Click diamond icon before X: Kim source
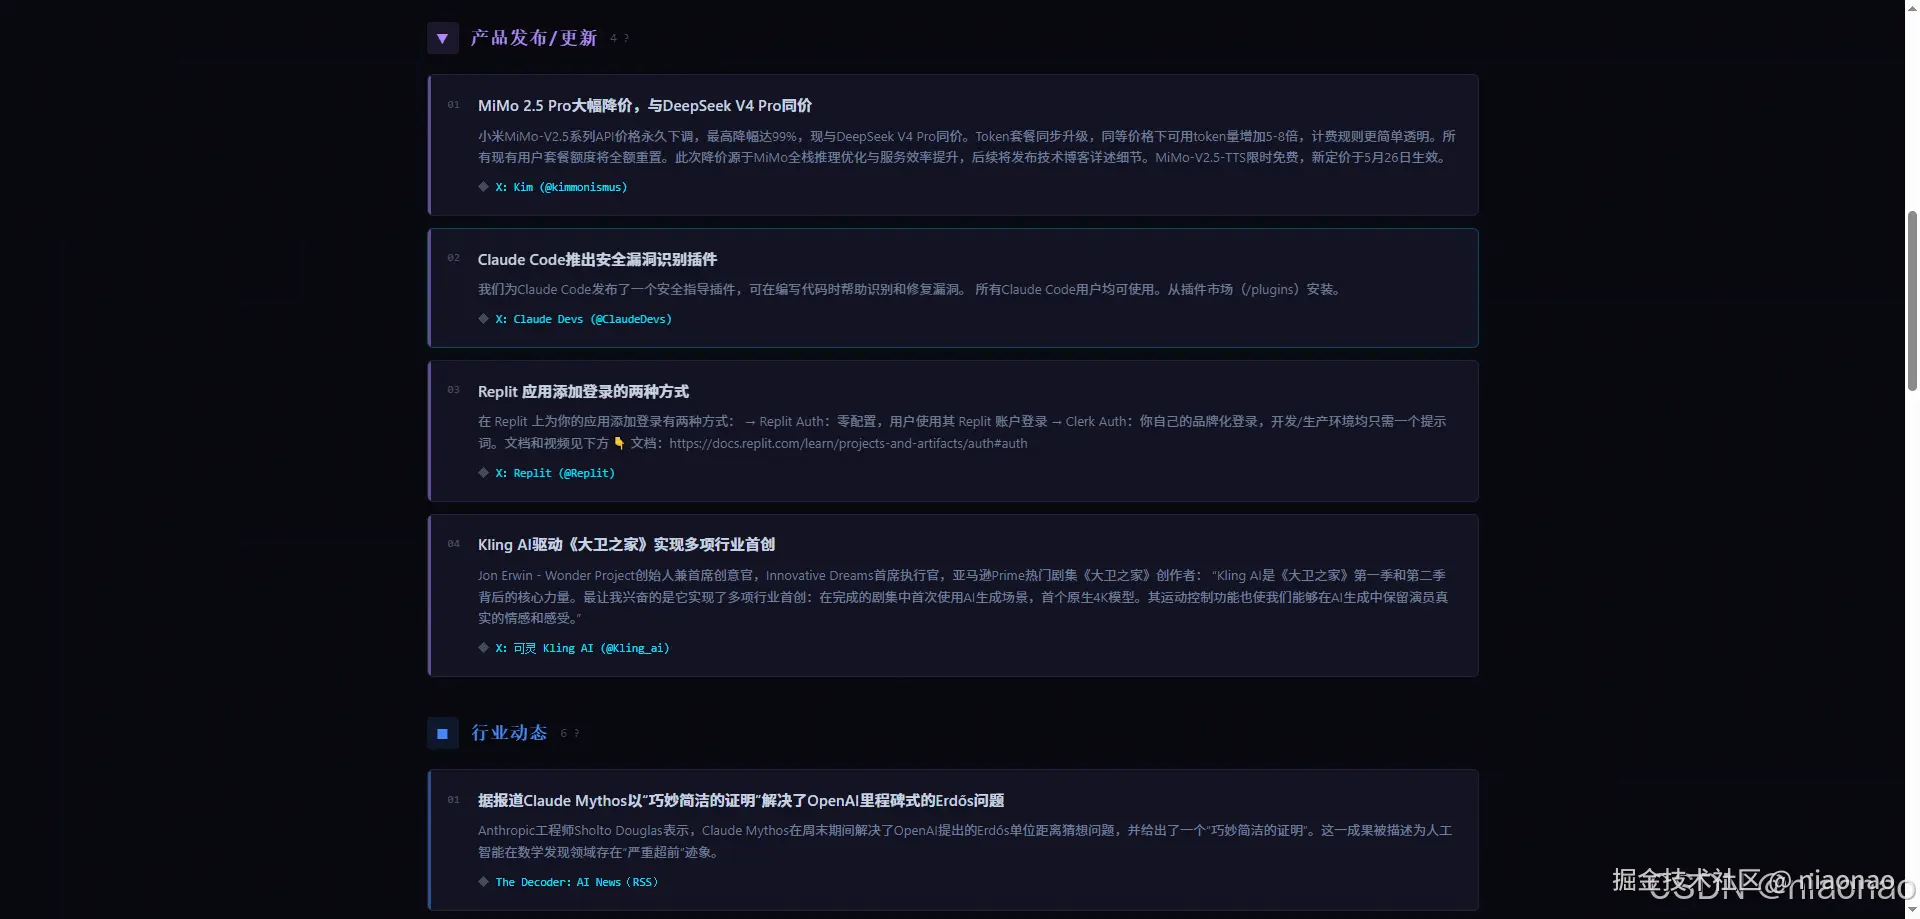Image resolution: width=1920 pixels, height=919 pixels. pyautogui.click(x=484, y=187)
